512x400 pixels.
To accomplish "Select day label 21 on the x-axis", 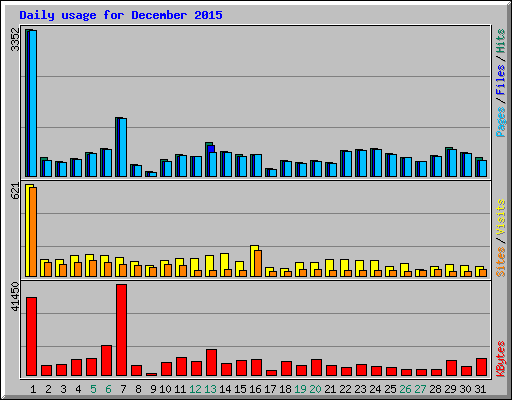I will click(330, 389).
